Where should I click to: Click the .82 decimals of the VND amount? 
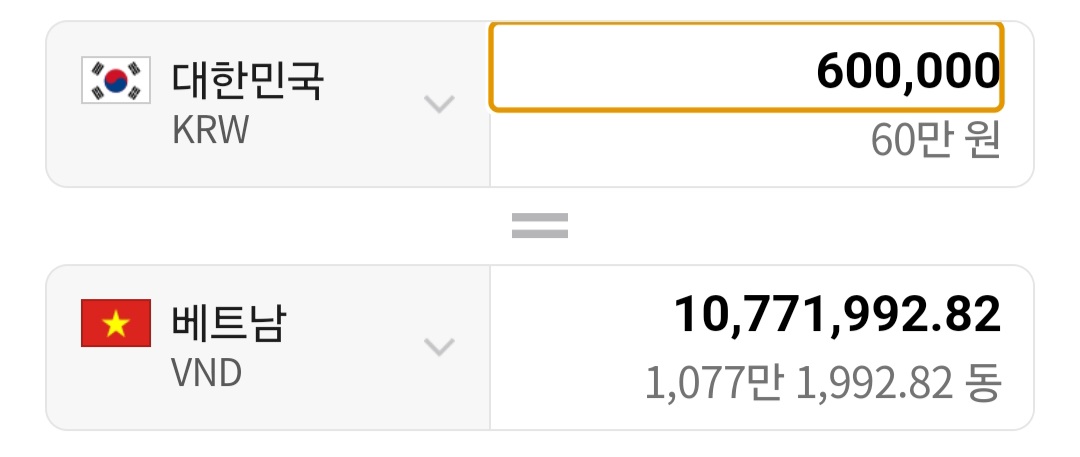click(969, 315)
